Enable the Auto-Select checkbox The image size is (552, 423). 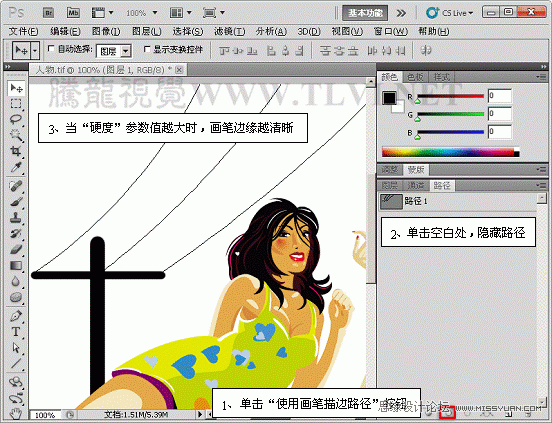[51, 49]
